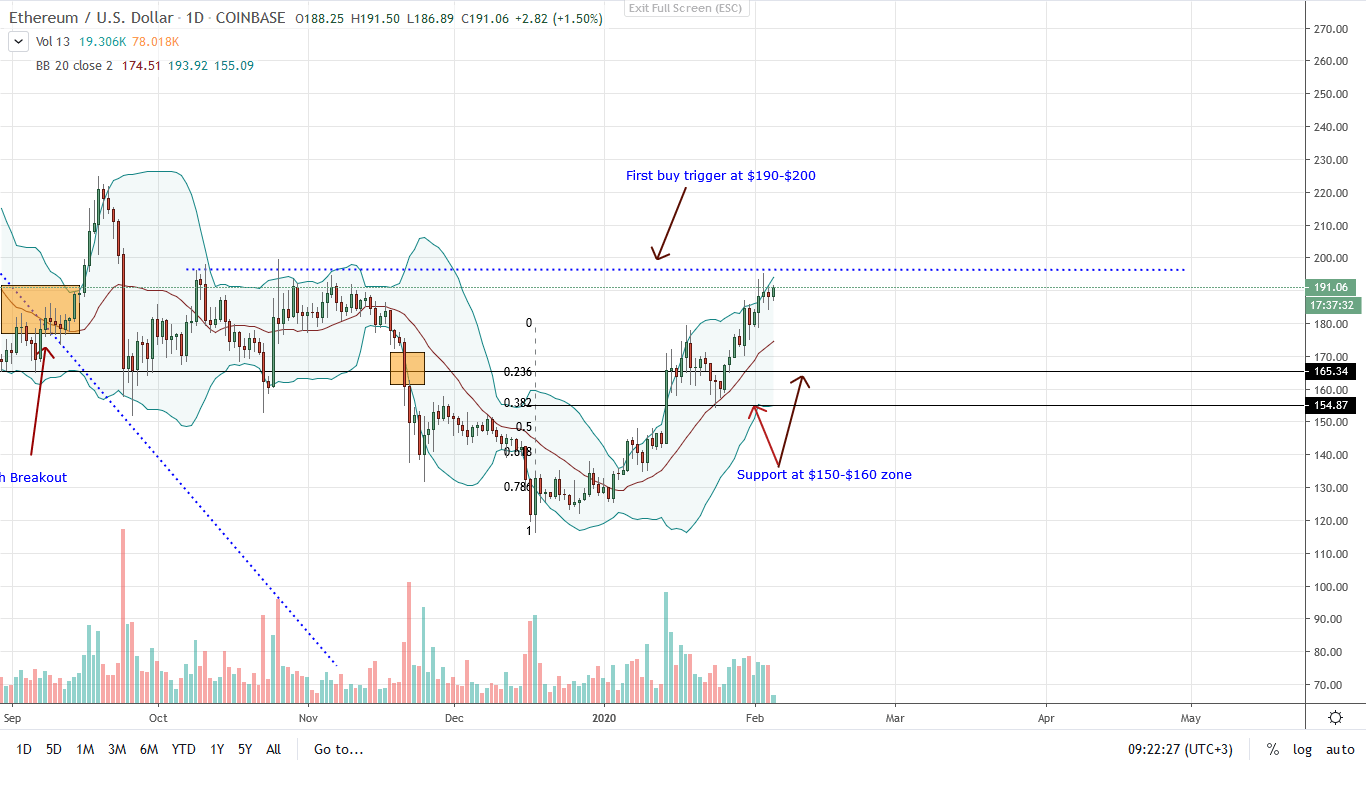This screenshot has height=798, width=1366.
Task: Open chart settings gear icon
Action: (x=1335, y=717)
